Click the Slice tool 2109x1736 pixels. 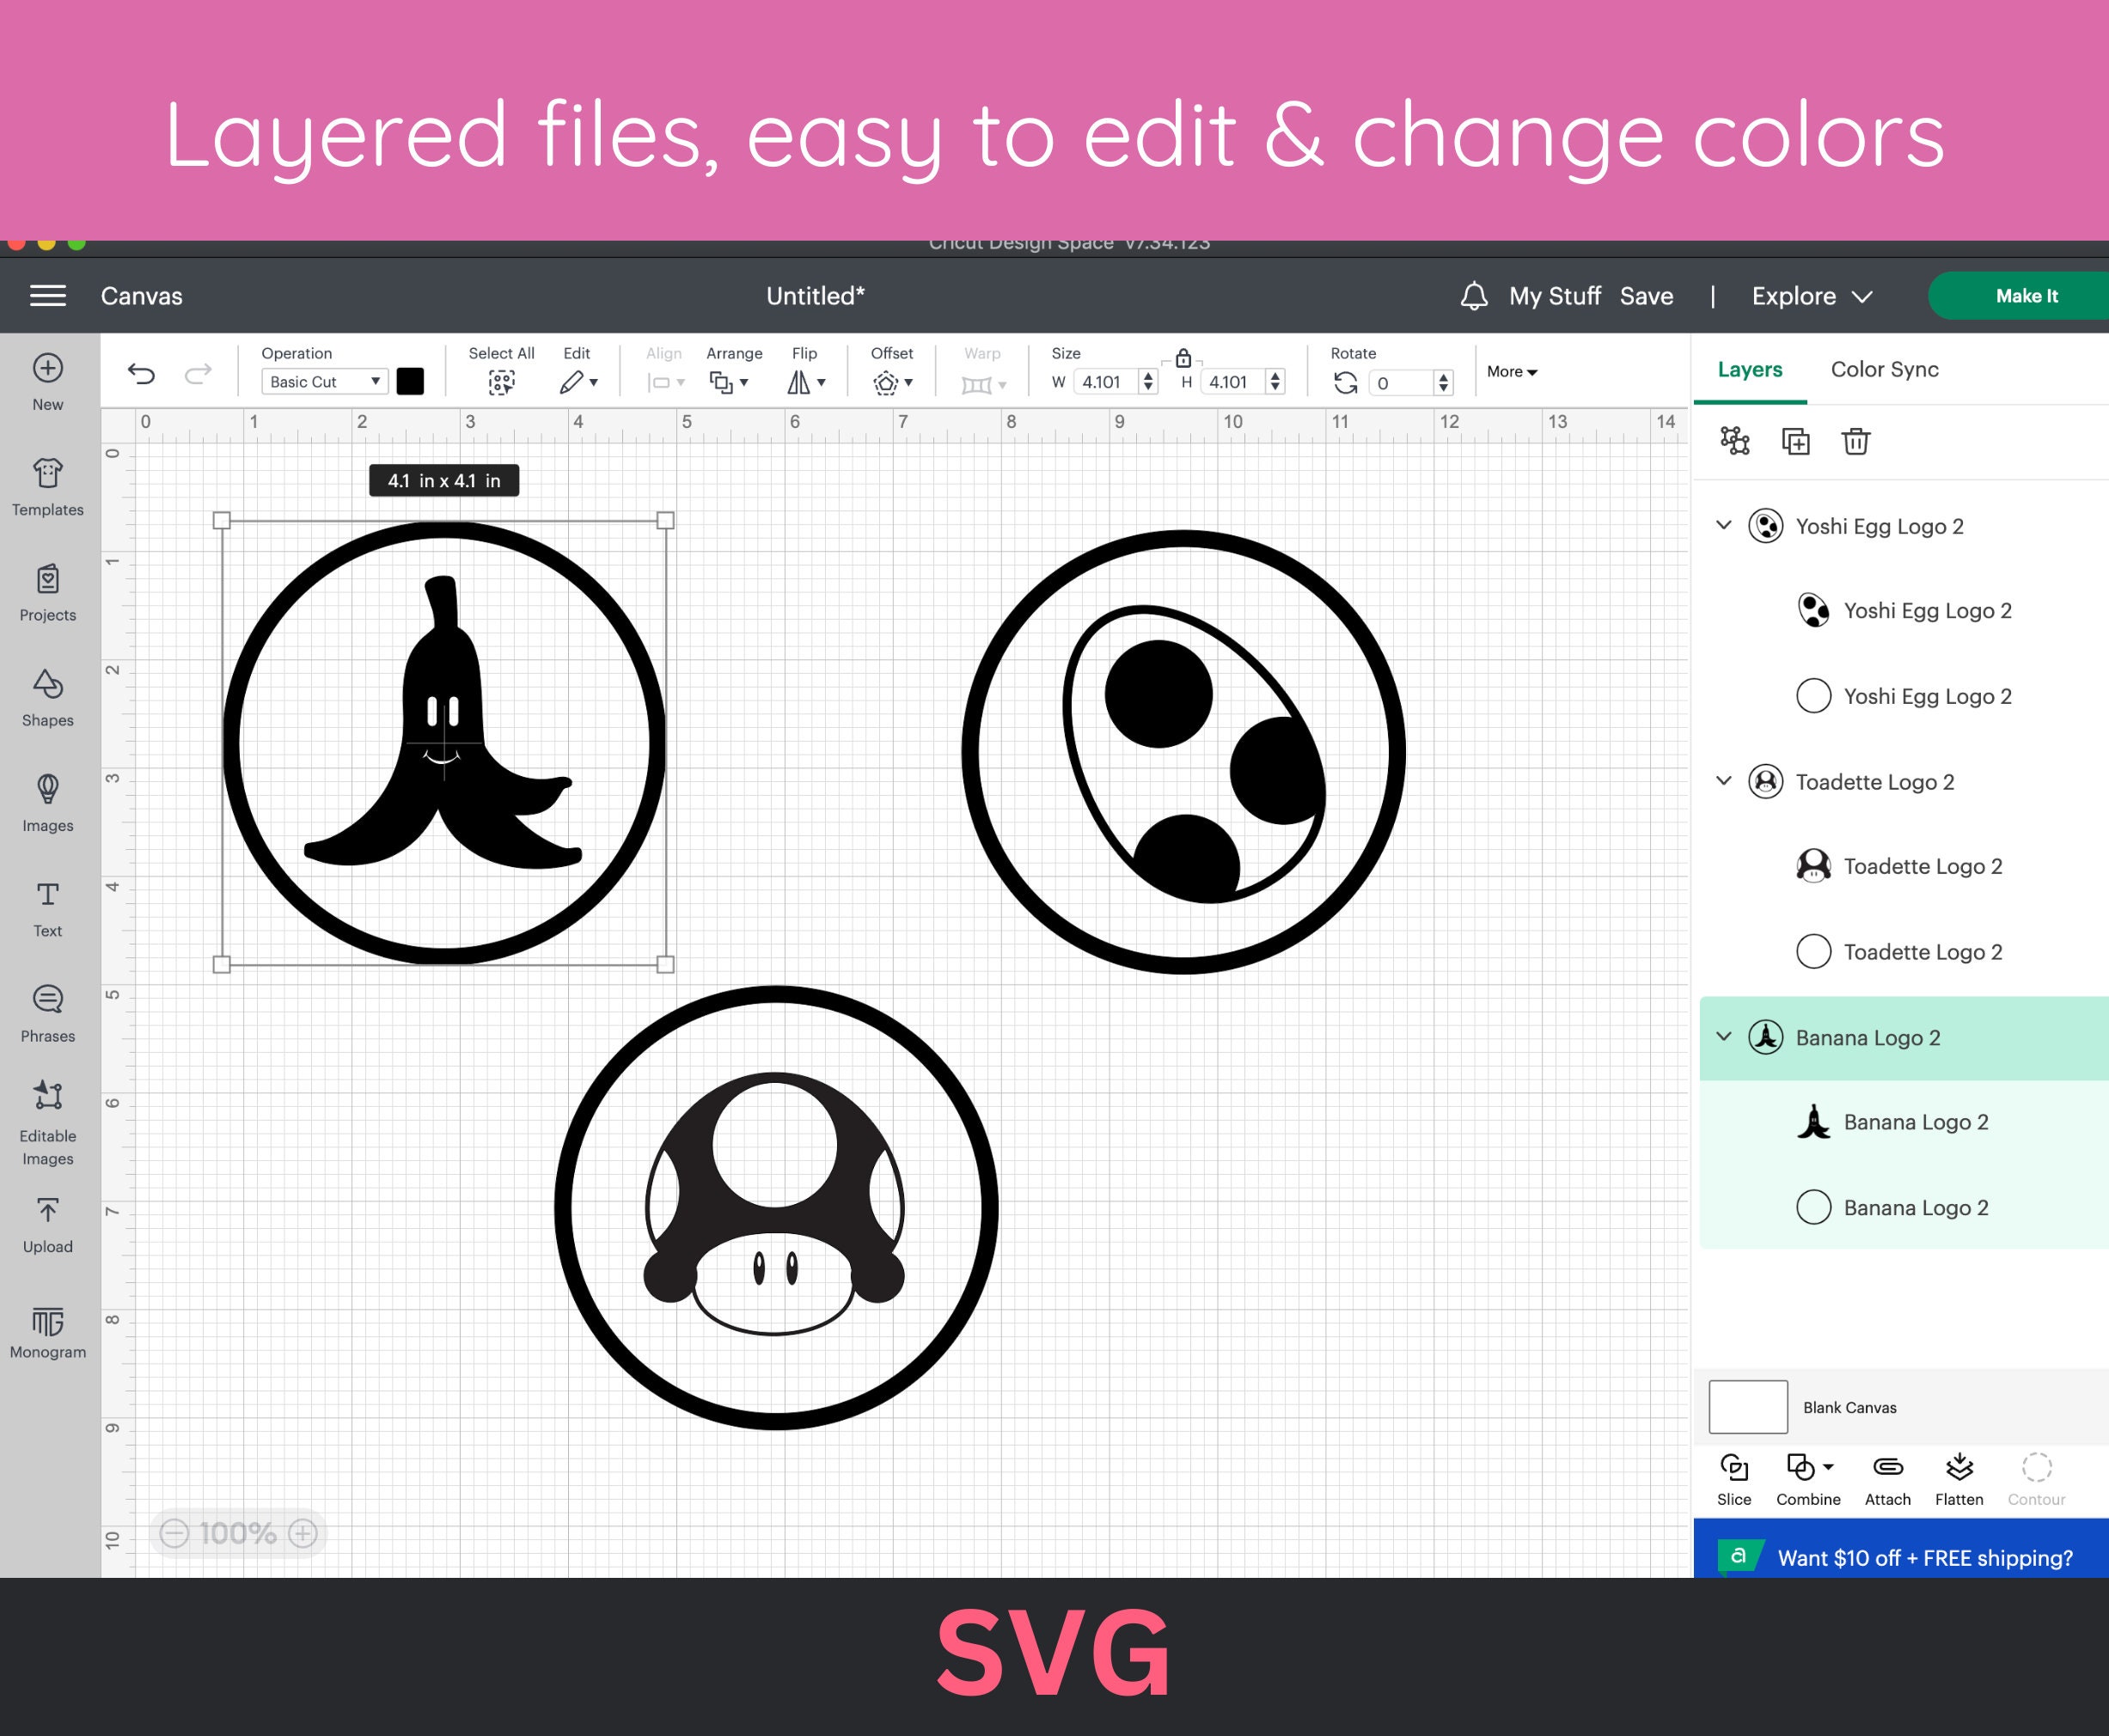click(x=1734, y=1480)
